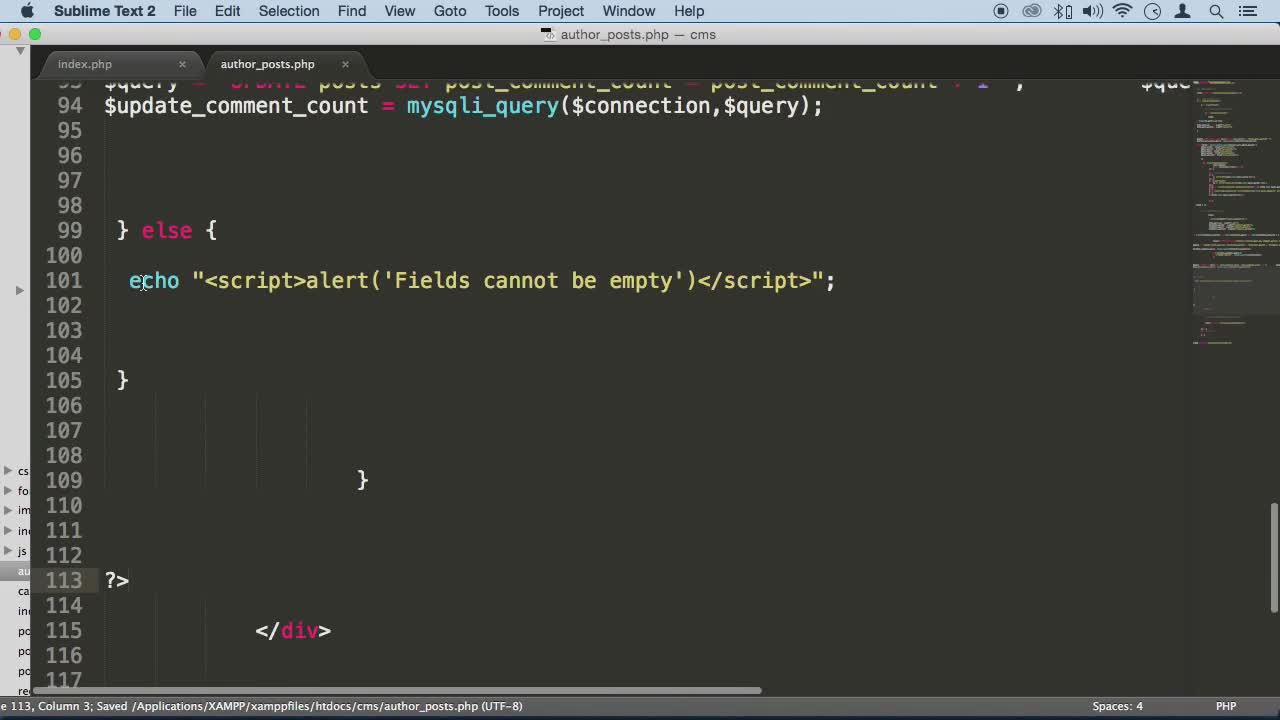
Task: Toggle the sidebar arrow beside line 101
Action: click(x=19, y=290)
